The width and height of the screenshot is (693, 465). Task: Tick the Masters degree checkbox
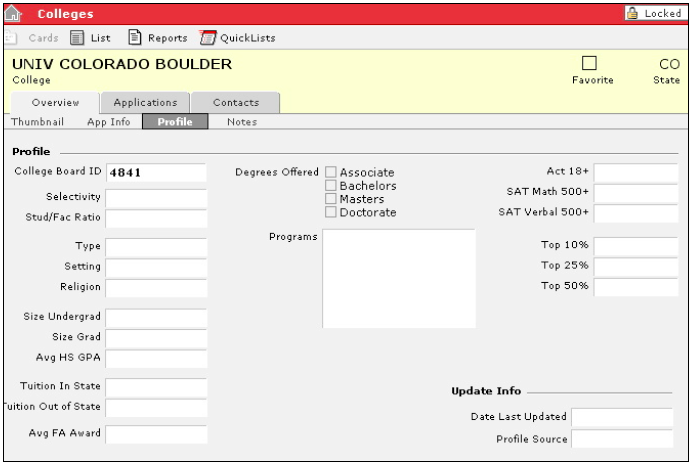331,199
